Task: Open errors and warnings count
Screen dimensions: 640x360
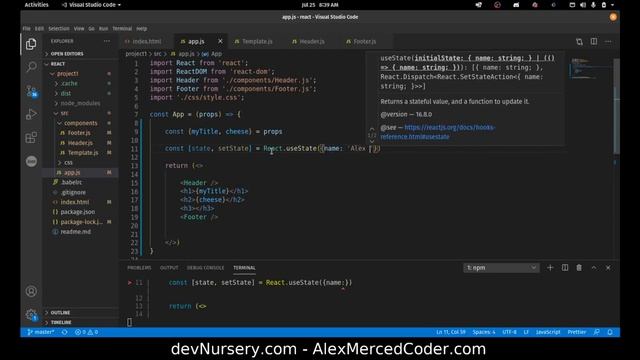Action: [x=87, y=332]
